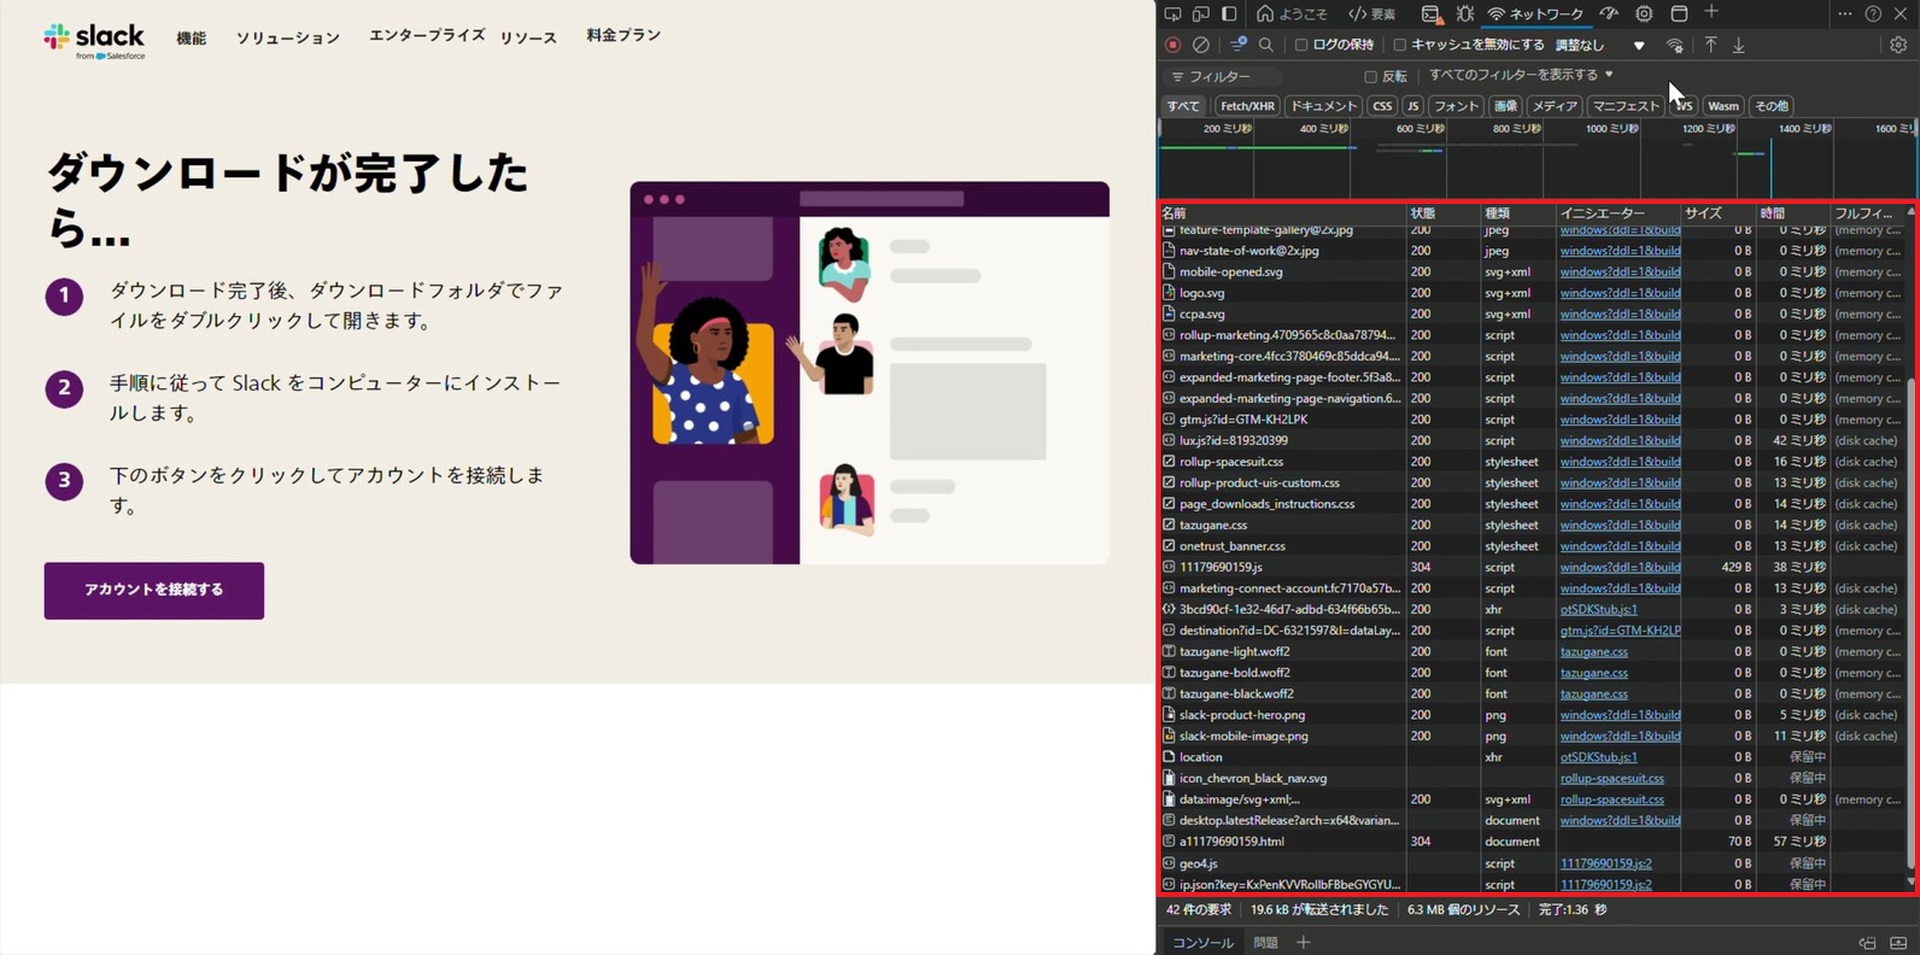Stop recording network log with red button
Image resolution: width=1920 pixels, height=955 pixels.
[x=1173, y=45]
